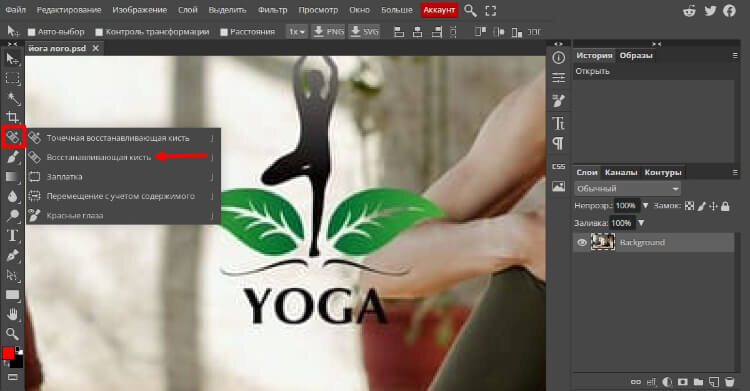This screenshot has width=750, height=391.
Task: Switch to the Каналы tab
Action: tap(621, 172)
